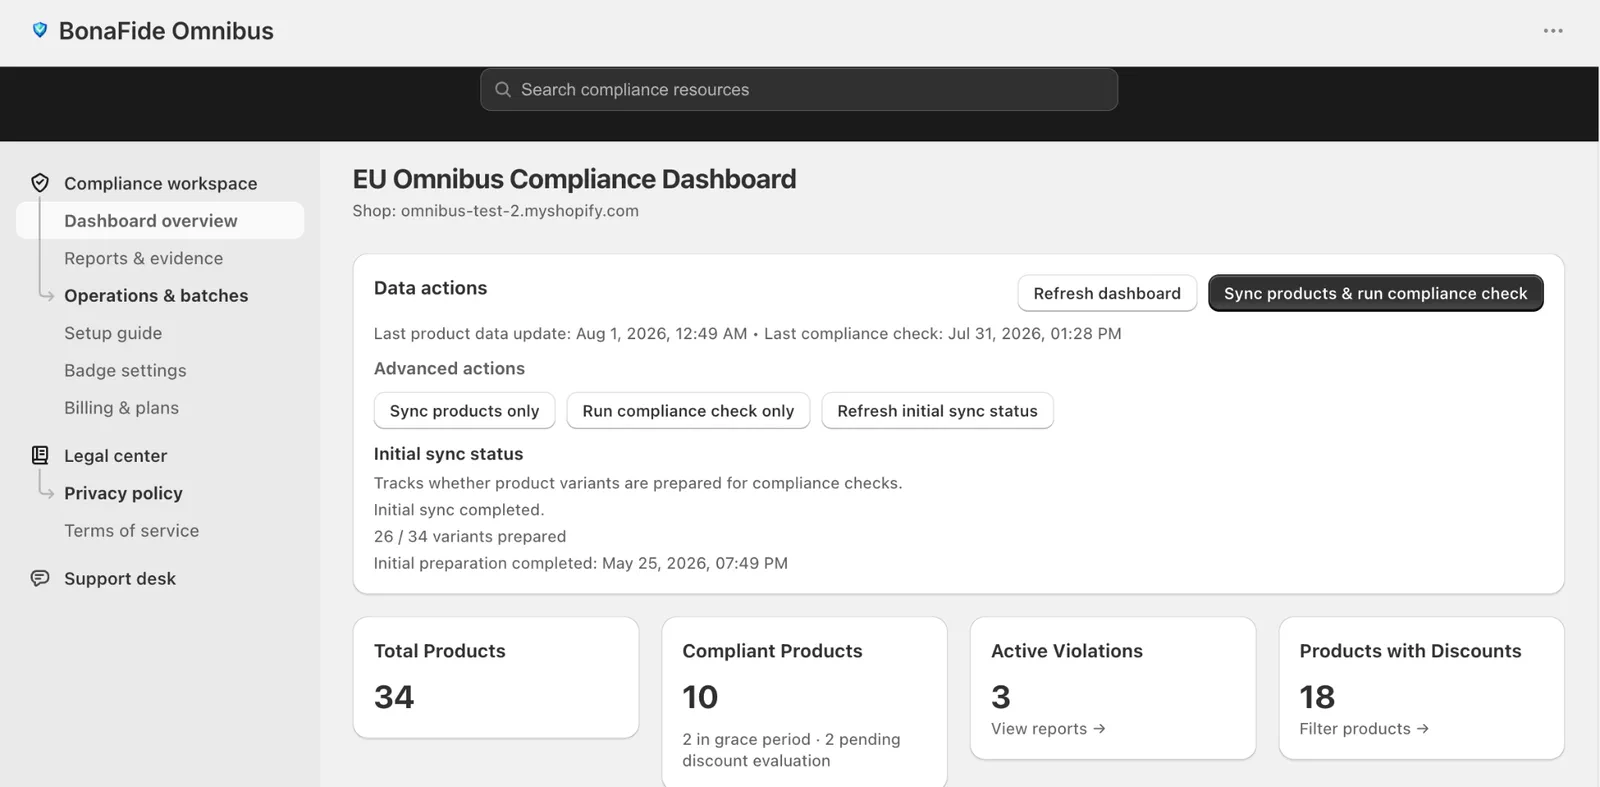Click Run compliance check only button
Screen dimensions: 1600x787
pos(688,411)
